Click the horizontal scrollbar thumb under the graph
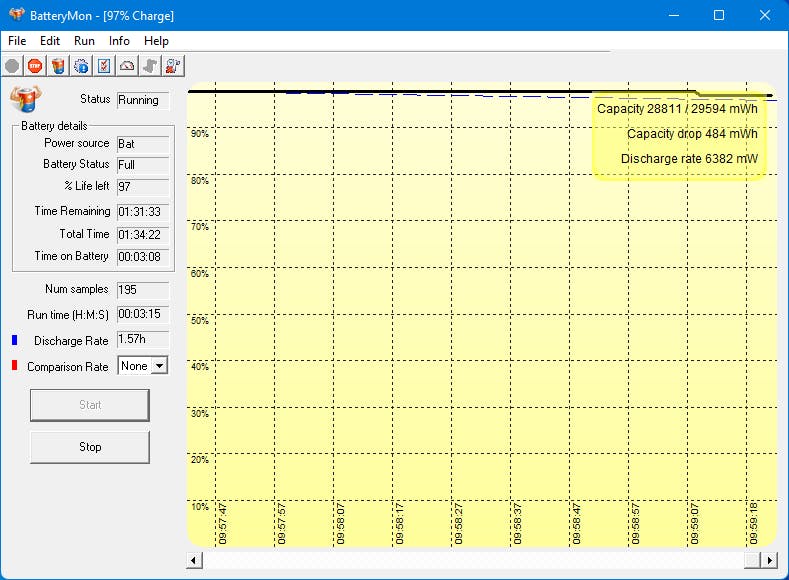The height and width of the screenshot is (580, 789). (752, 560)
